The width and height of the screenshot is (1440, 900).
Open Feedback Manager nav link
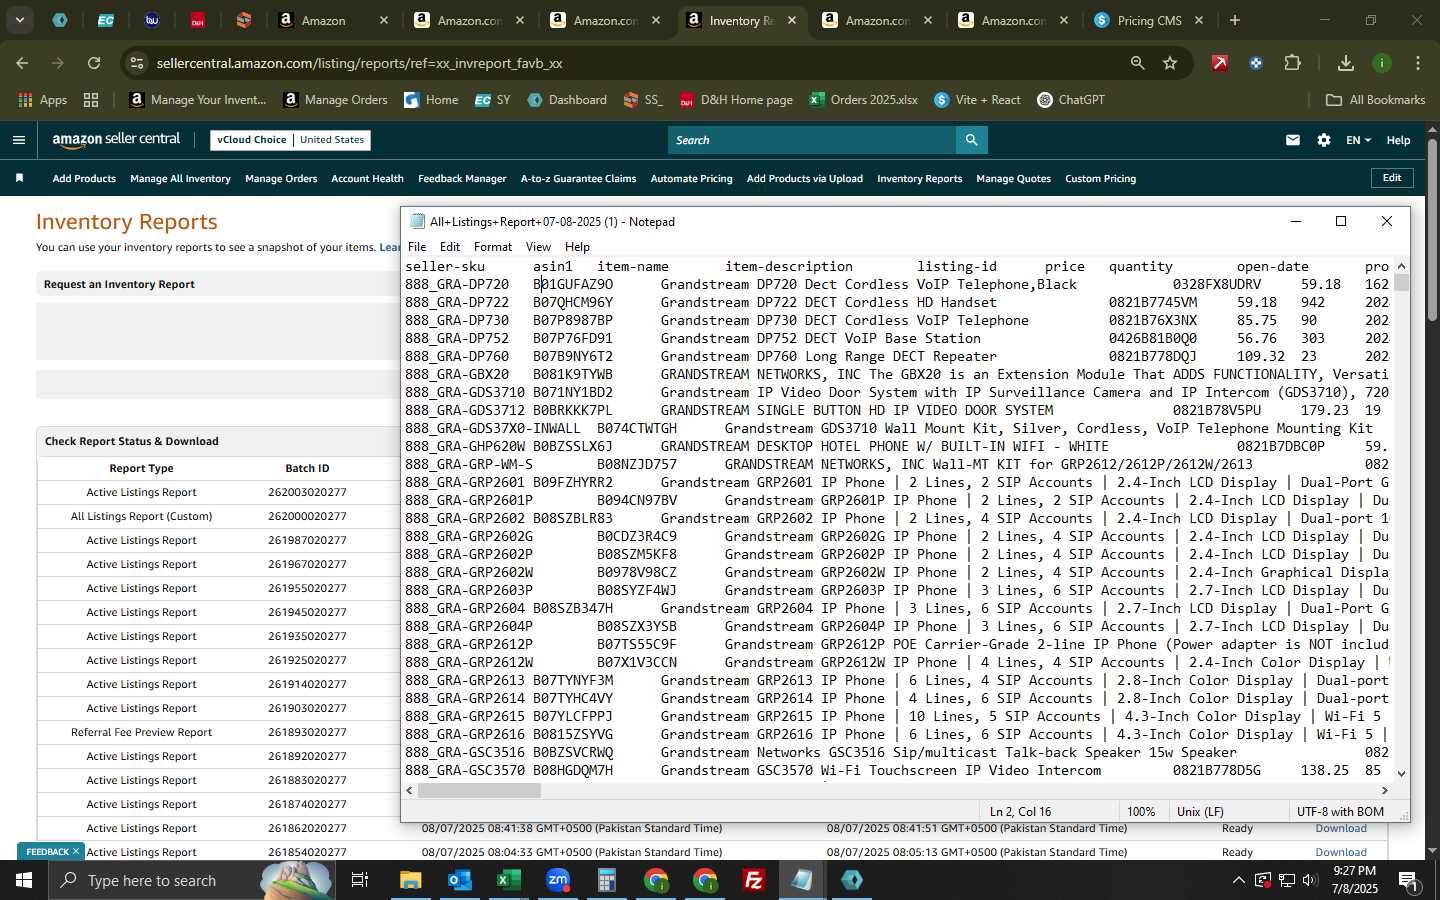462,179
